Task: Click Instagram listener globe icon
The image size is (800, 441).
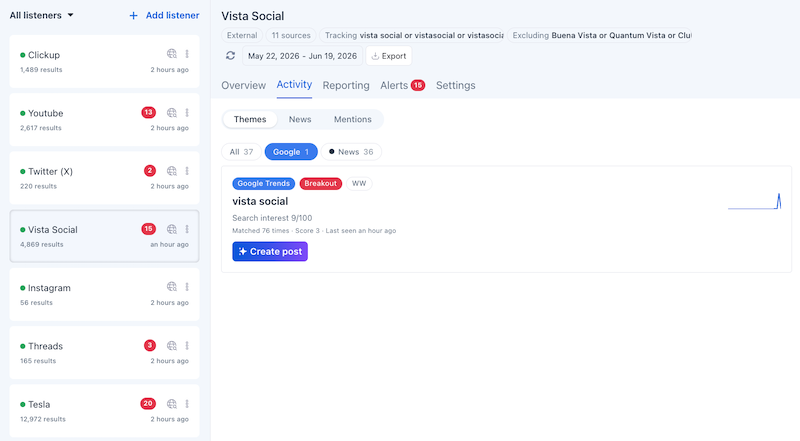Action: (172, 287)
